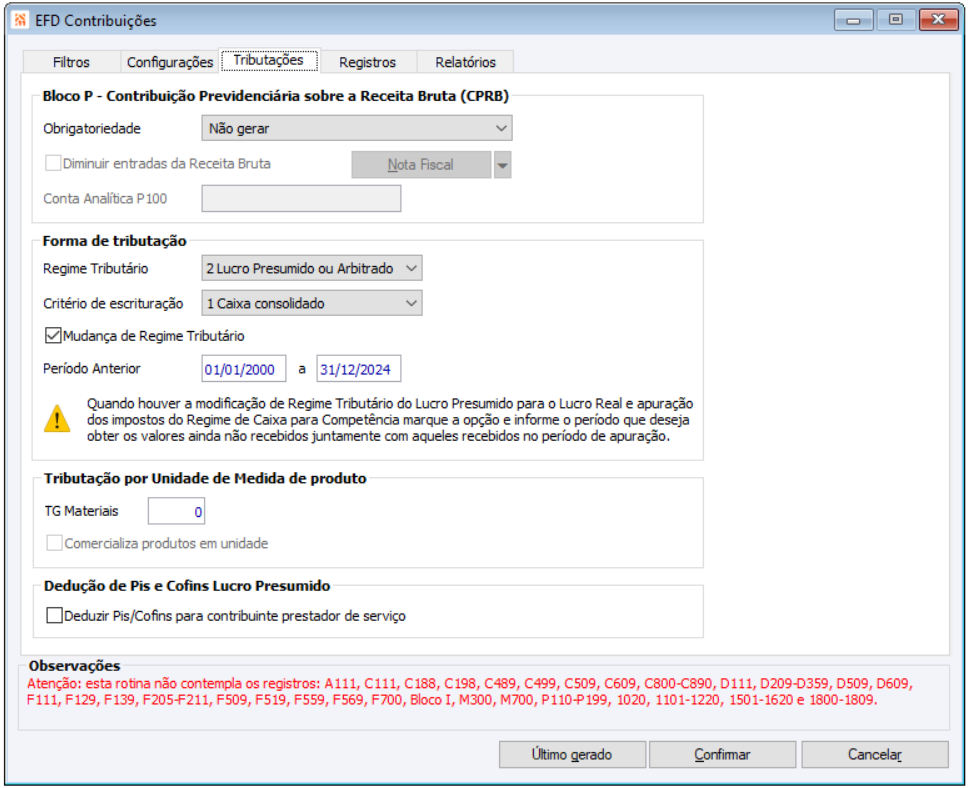Expand the Regime Tributário dropdown

point(312,268)
